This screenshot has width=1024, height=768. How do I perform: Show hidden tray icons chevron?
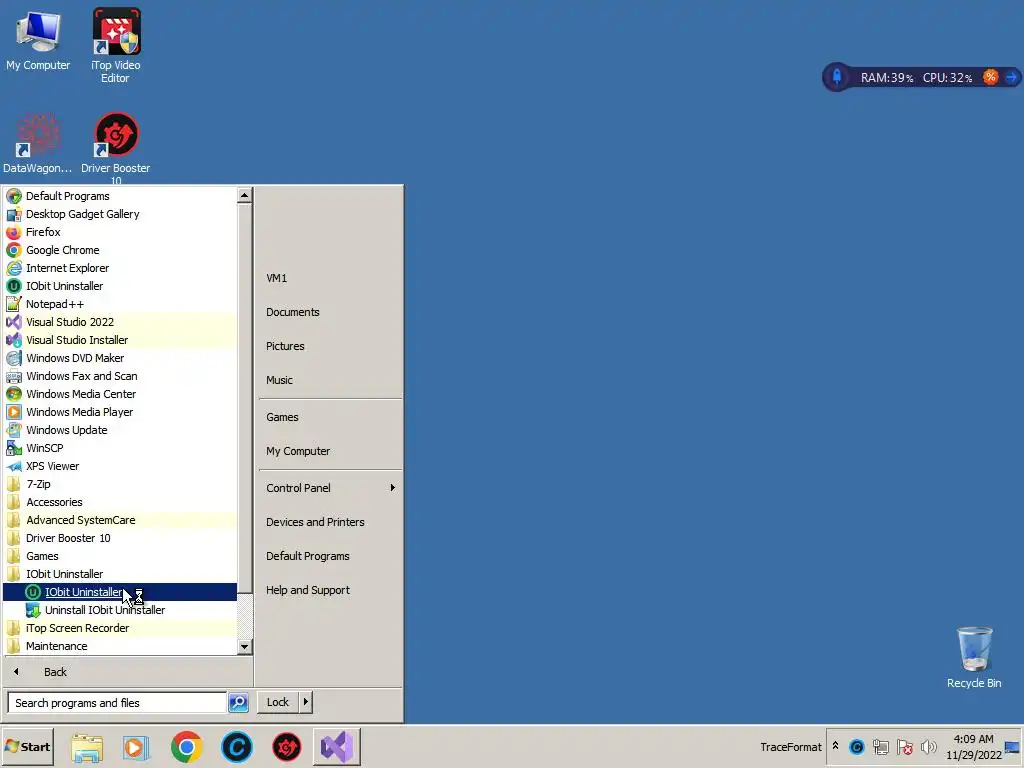coord(835,746)
